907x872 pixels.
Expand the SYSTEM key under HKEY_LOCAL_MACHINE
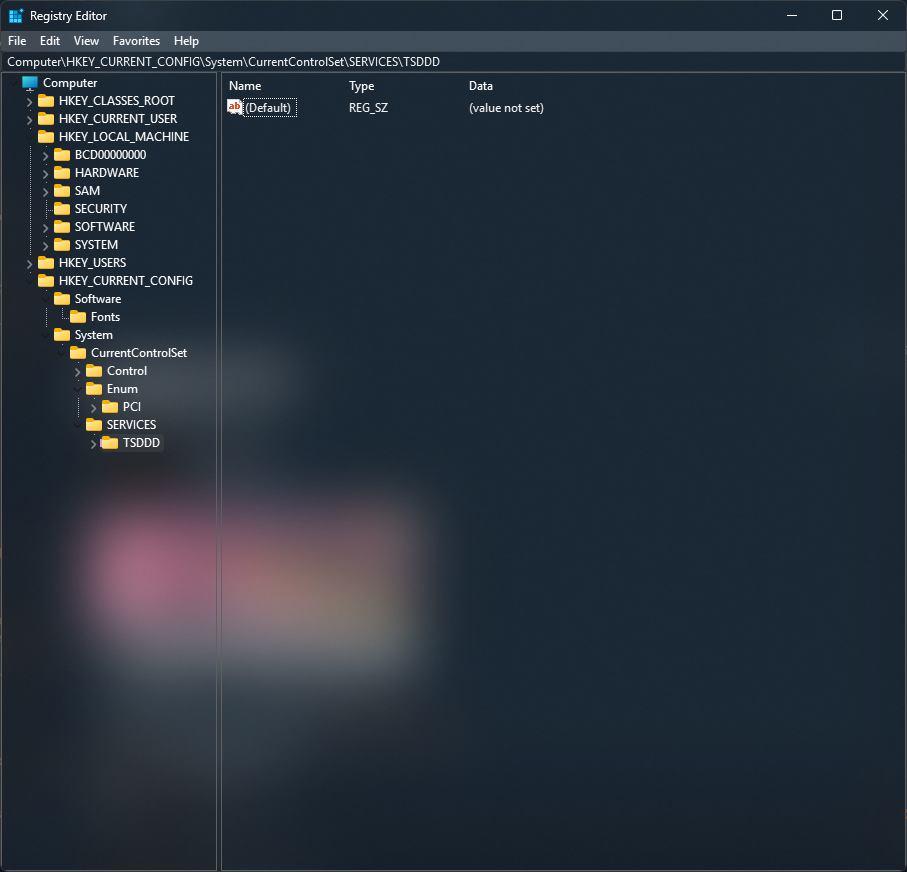pyautogui.click(x=46, y=245)
